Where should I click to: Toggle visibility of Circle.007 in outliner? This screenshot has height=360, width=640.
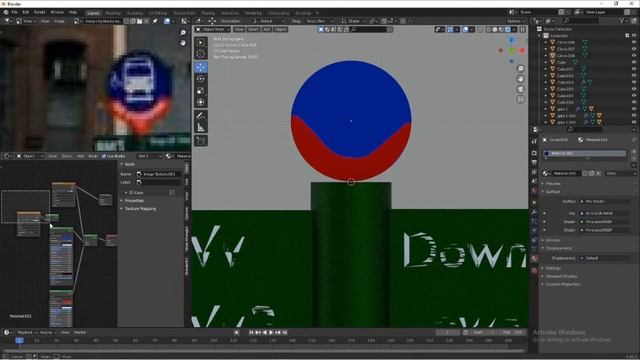point(634,49)
